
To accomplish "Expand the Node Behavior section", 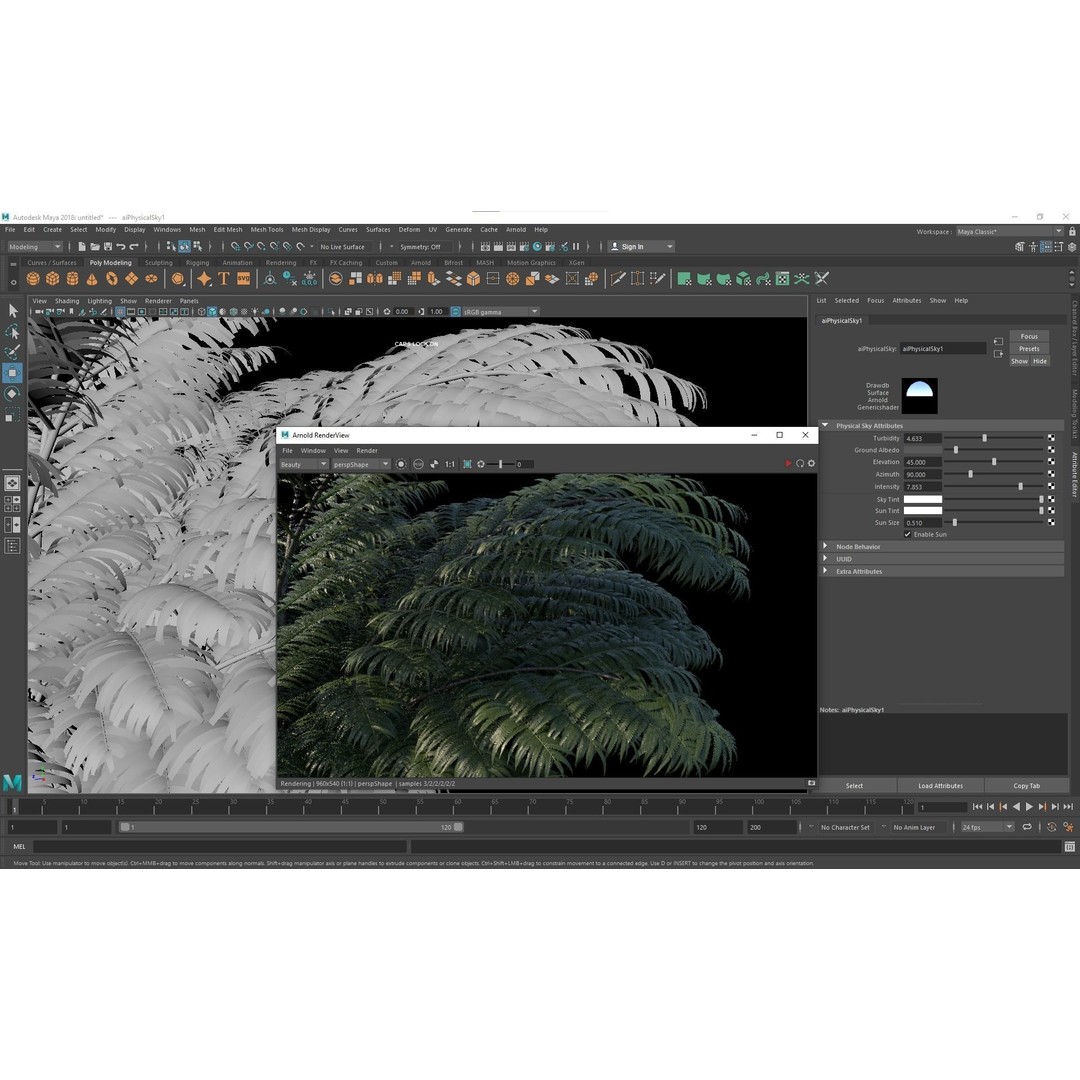I will click(825, 546).
